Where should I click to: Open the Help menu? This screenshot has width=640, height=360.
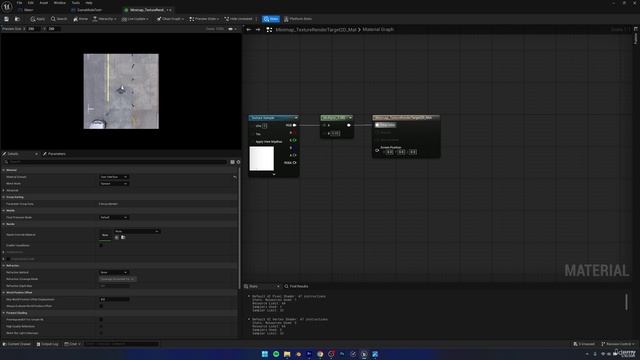point(89,3)
